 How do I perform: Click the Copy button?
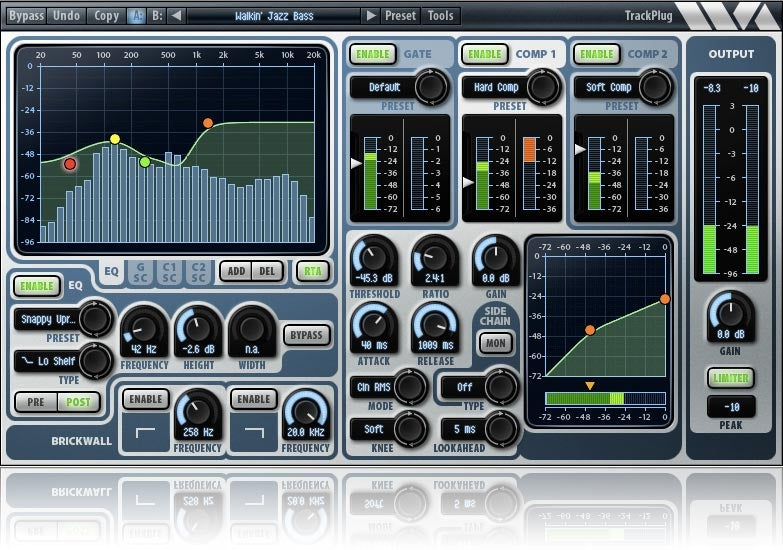[x=106, y=15]
